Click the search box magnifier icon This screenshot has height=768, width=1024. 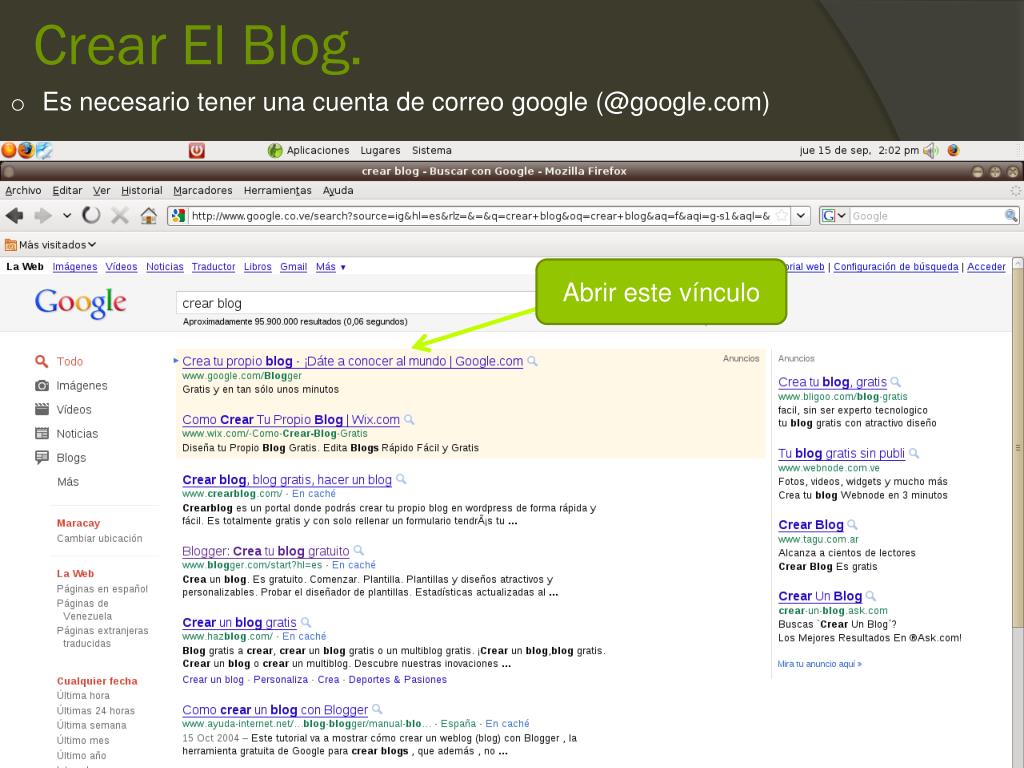click(1010, 216)
